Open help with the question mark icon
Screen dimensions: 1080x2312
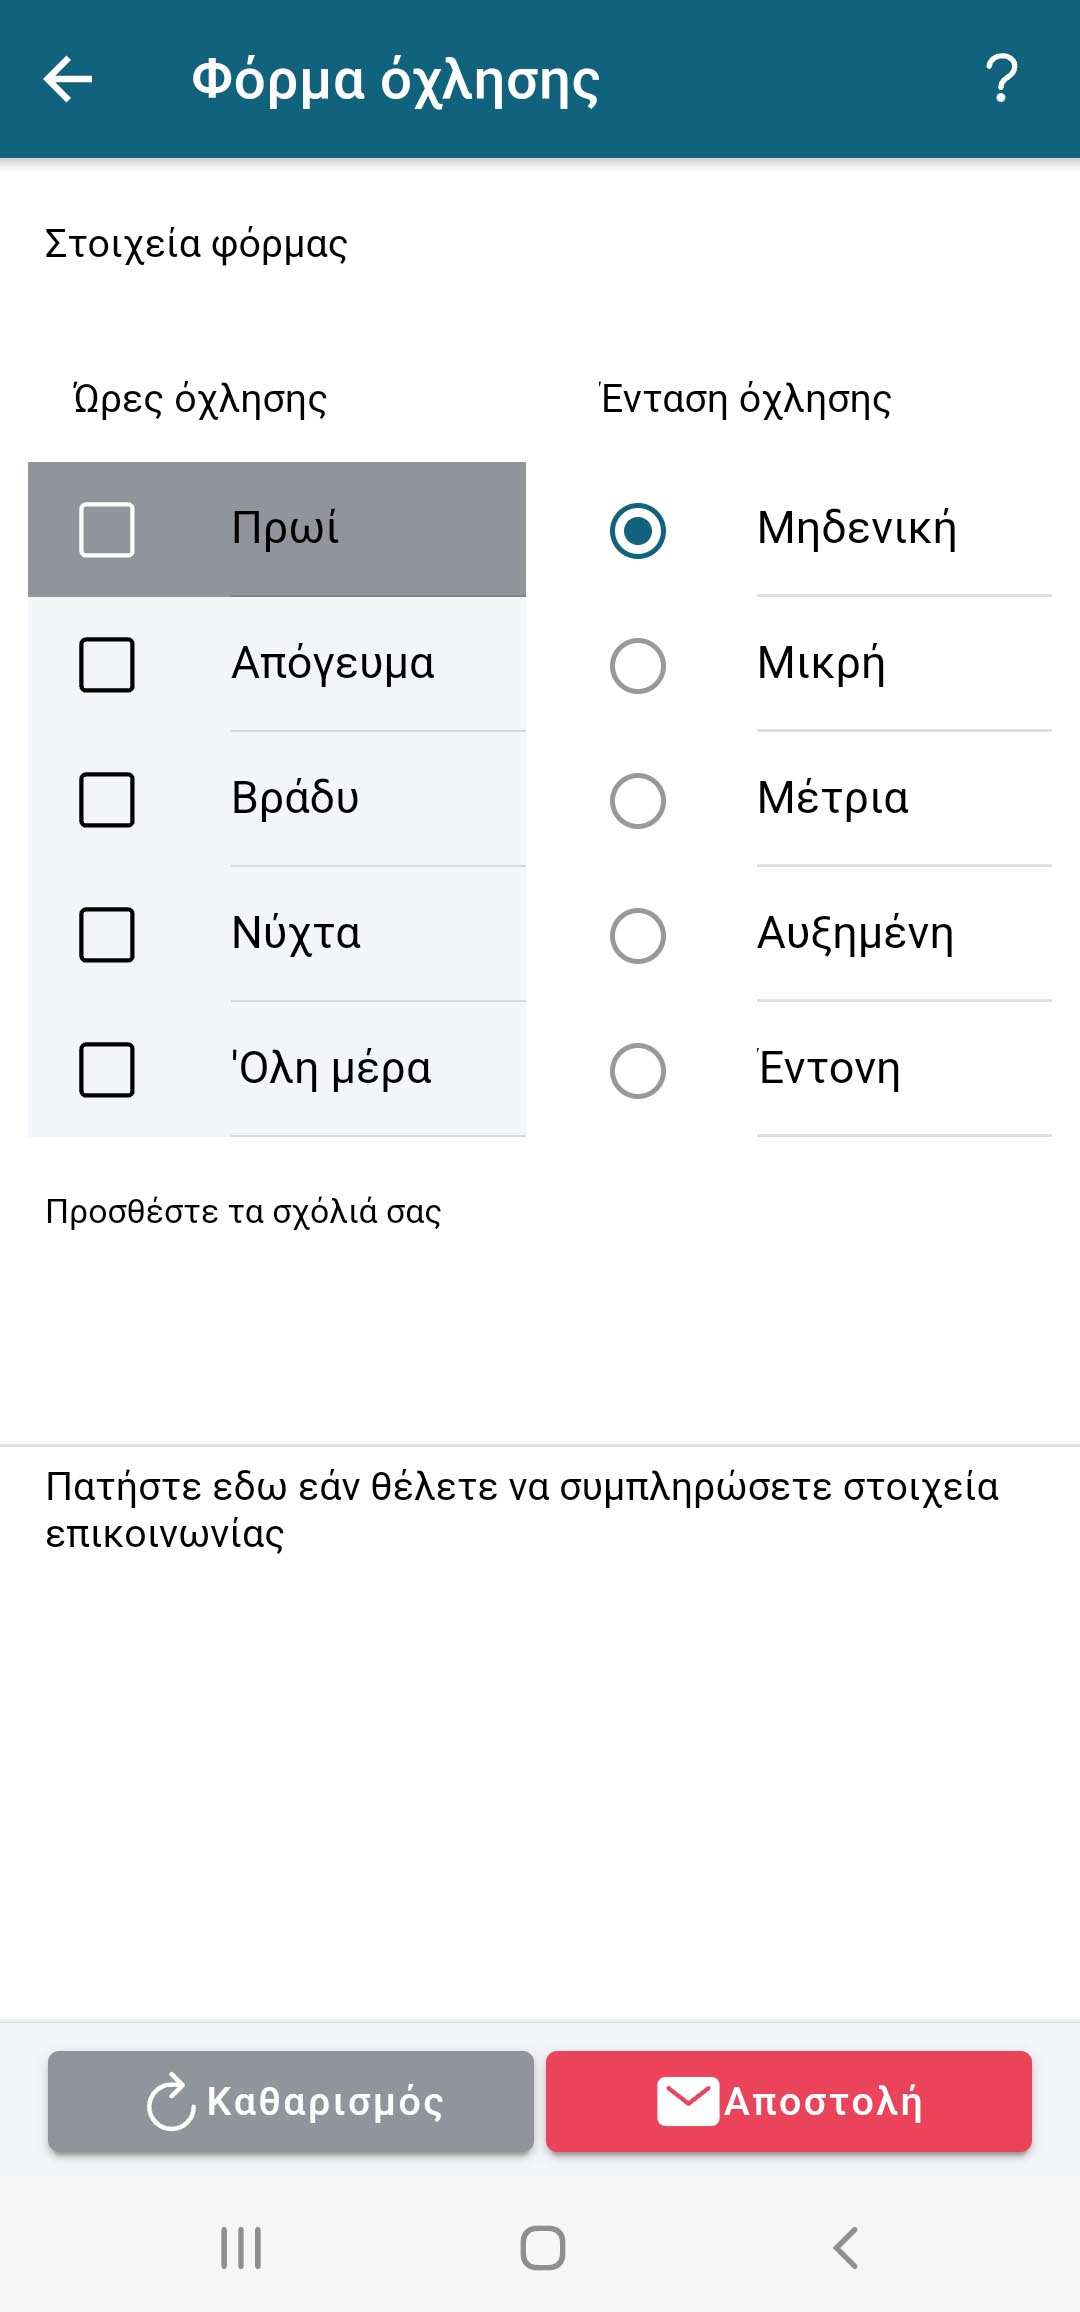(1001, 79)
